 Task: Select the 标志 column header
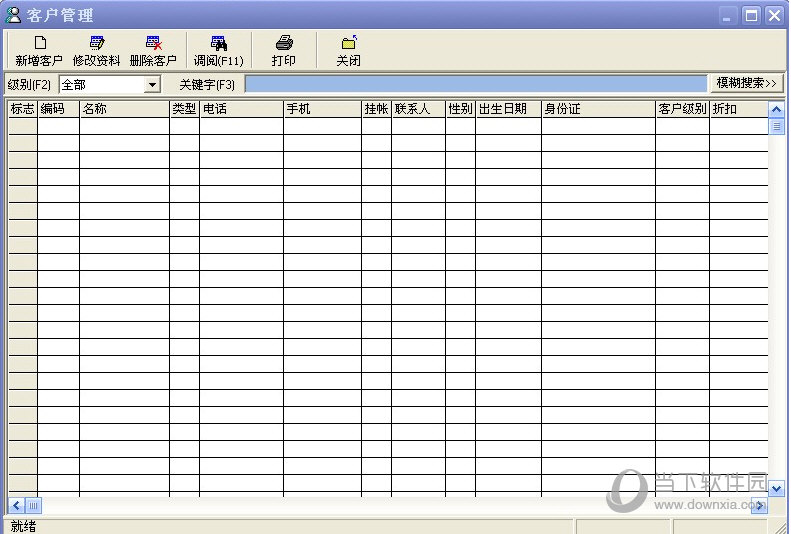[x=23, y=109]
